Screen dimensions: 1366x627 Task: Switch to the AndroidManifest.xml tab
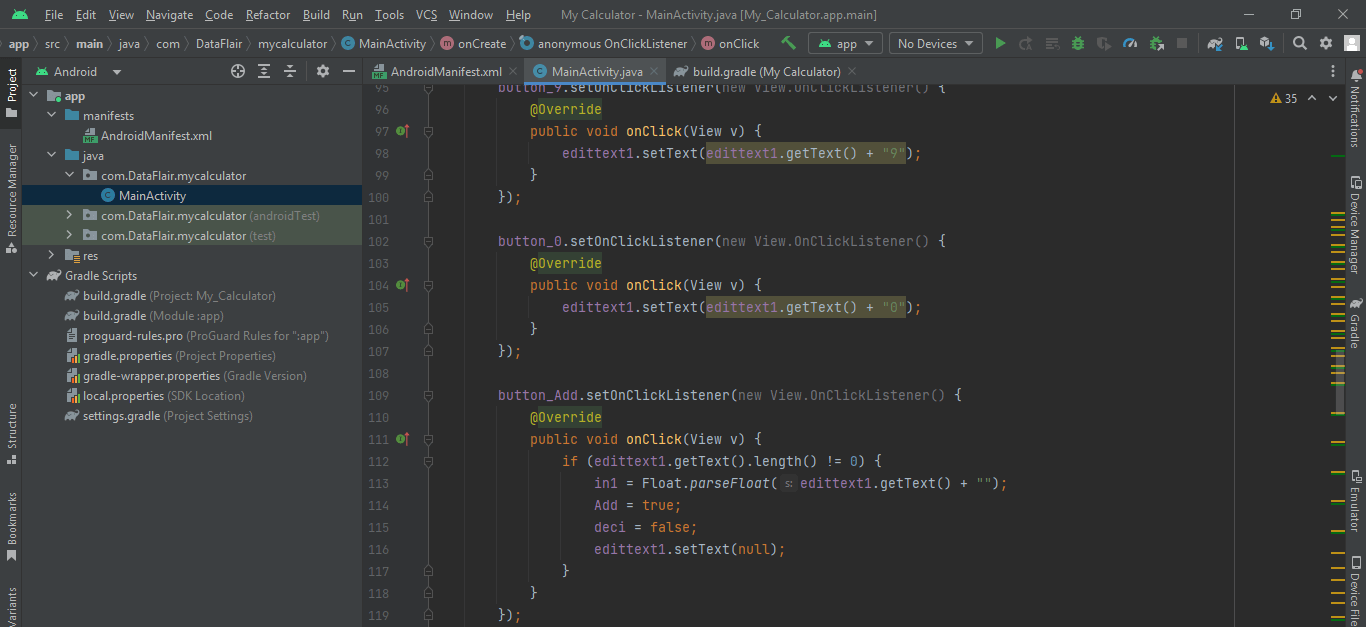[445, 72]
